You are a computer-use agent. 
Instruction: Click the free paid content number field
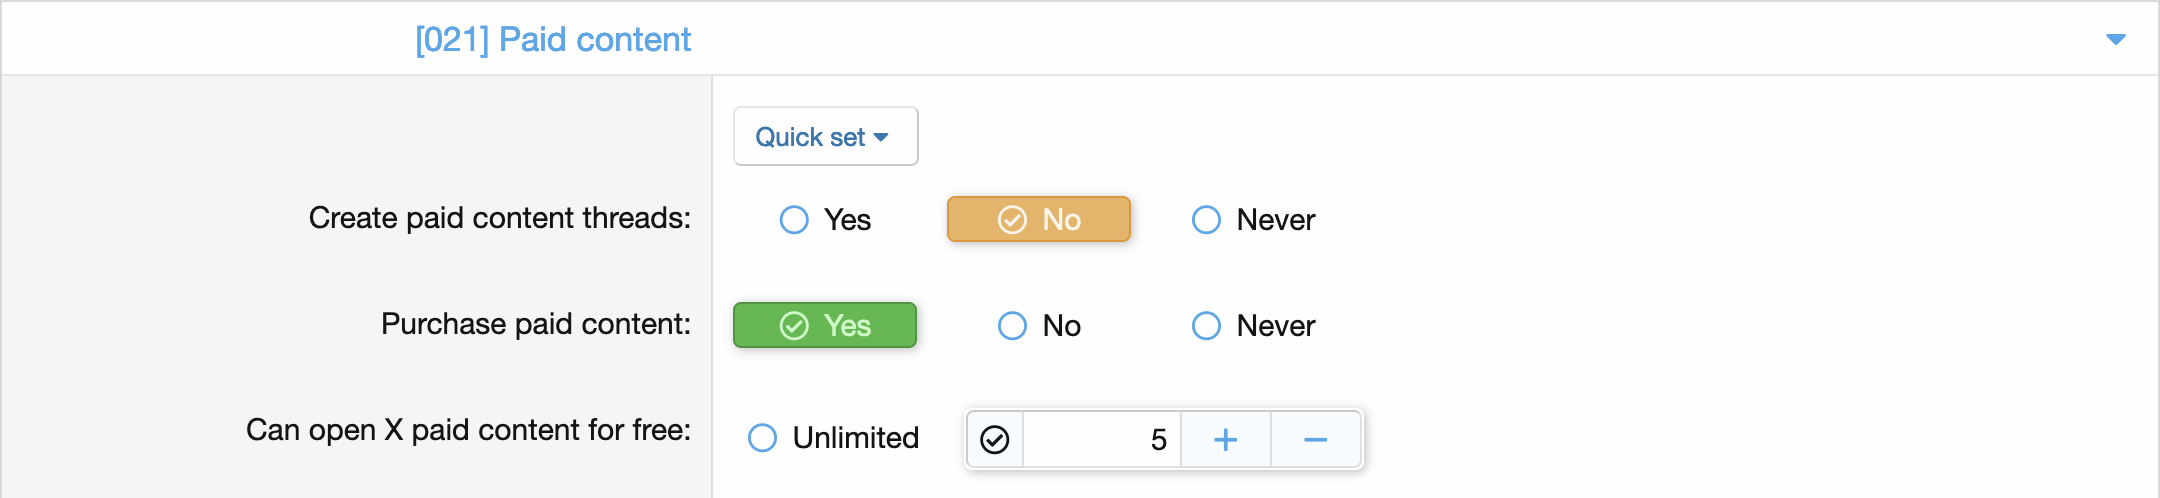[1101, 439]
